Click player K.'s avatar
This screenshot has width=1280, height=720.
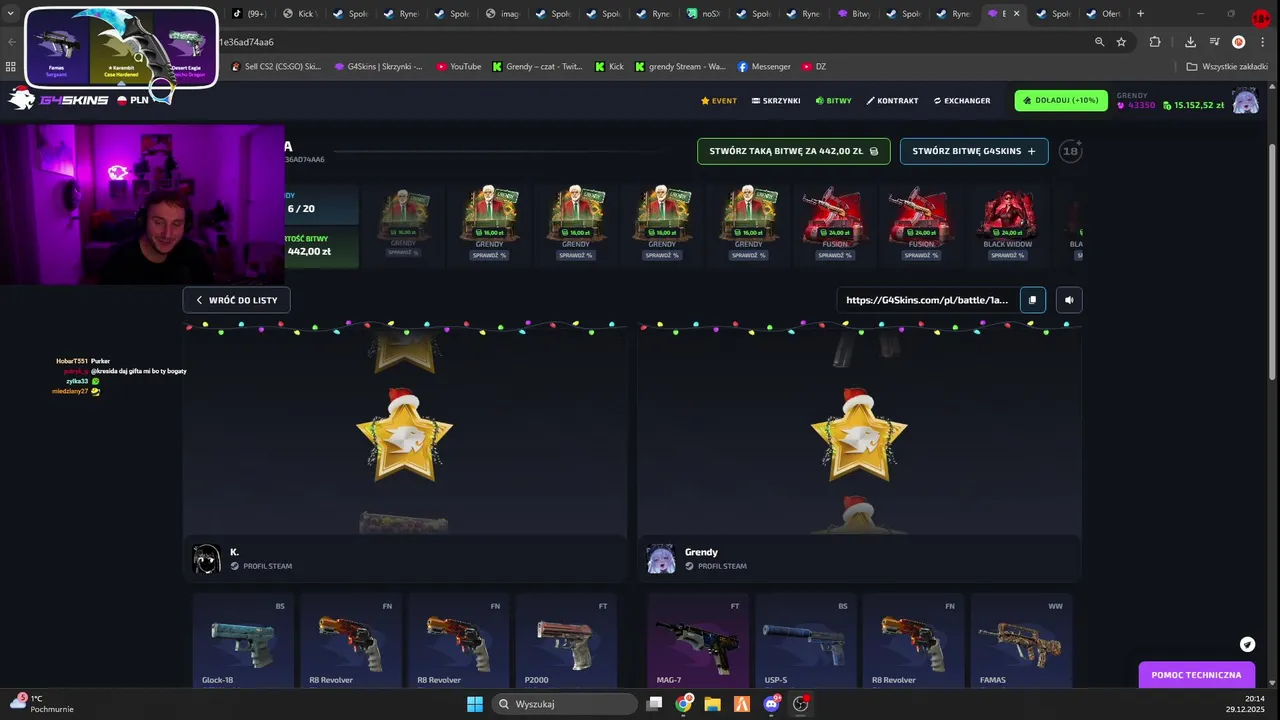(206, 559)
